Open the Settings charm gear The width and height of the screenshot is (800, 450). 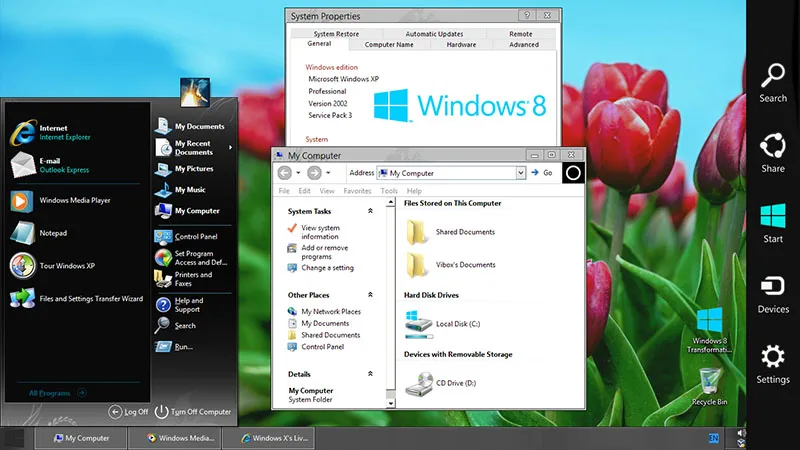pos(772,356)
